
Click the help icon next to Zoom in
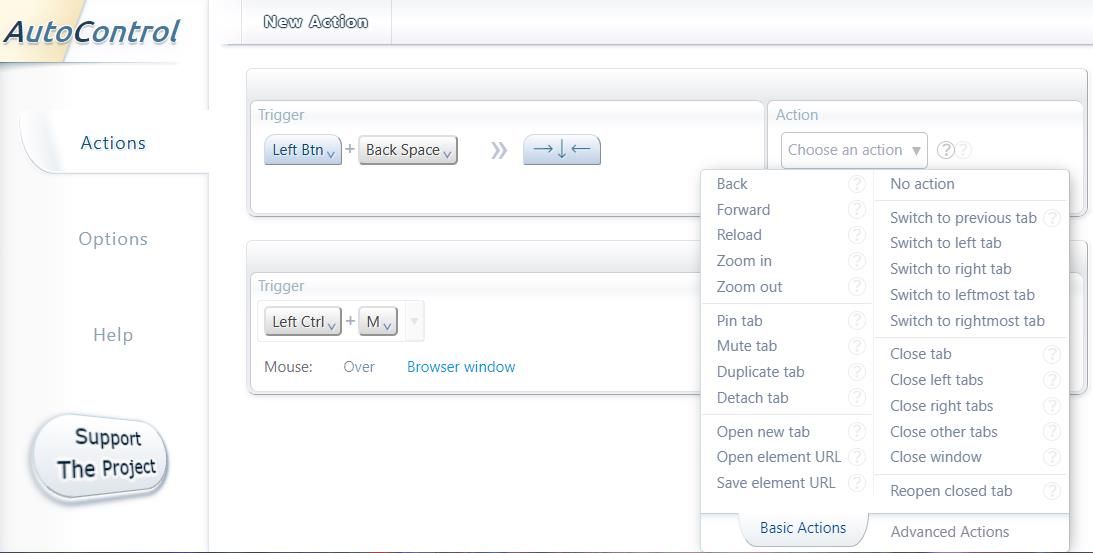(857, 261)
